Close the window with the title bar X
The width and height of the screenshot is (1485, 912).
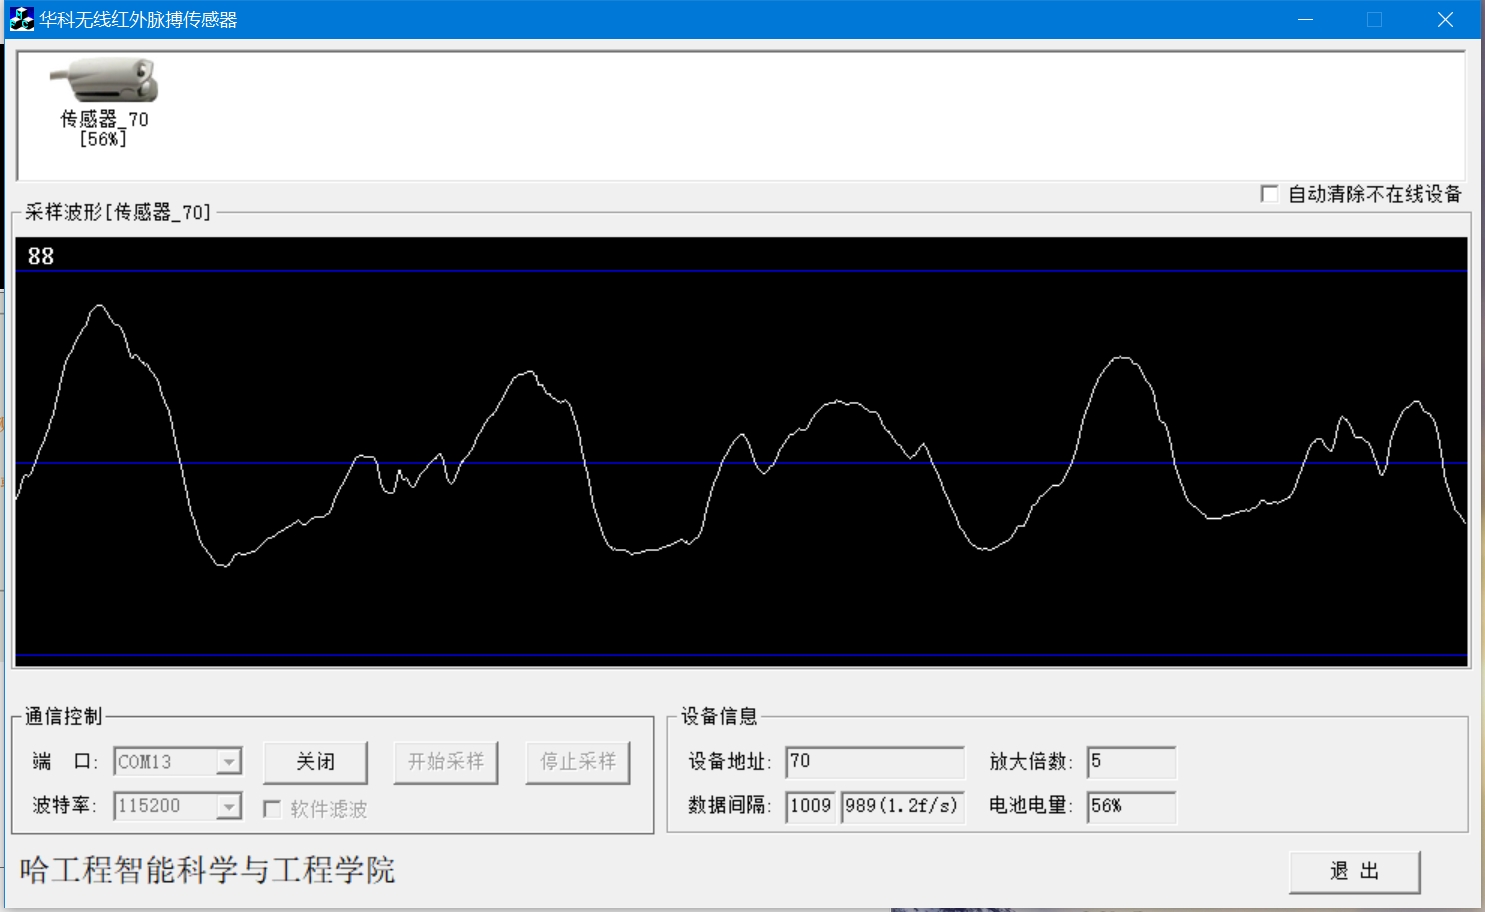[1444, 20]
